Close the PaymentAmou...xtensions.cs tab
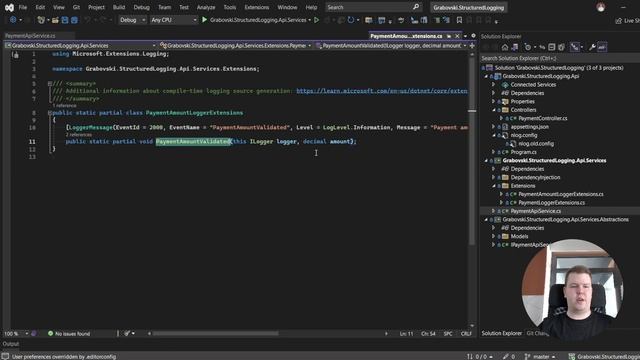This screenshot has width=640, height=360. point(457,36)
